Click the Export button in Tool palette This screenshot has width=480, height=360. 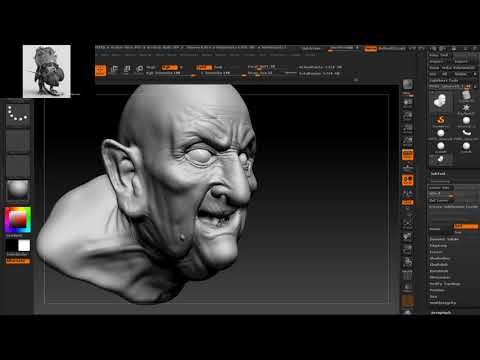tap(462, 62)
